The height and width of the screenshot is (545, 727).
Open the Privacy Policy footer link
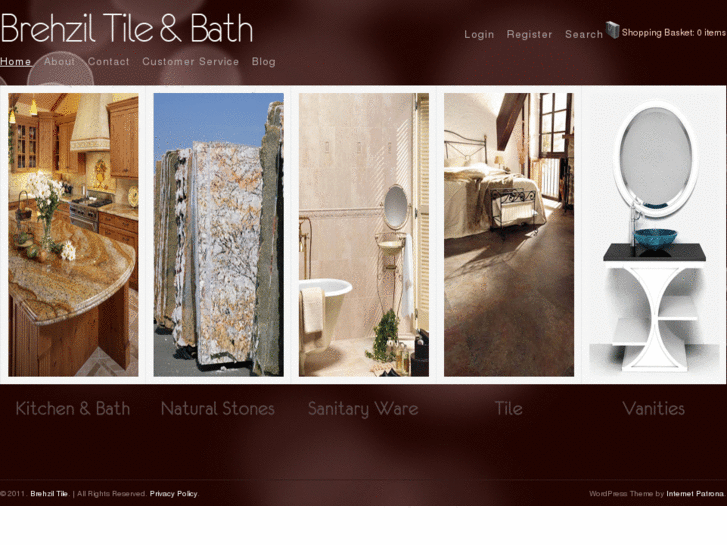click(173, 494)
